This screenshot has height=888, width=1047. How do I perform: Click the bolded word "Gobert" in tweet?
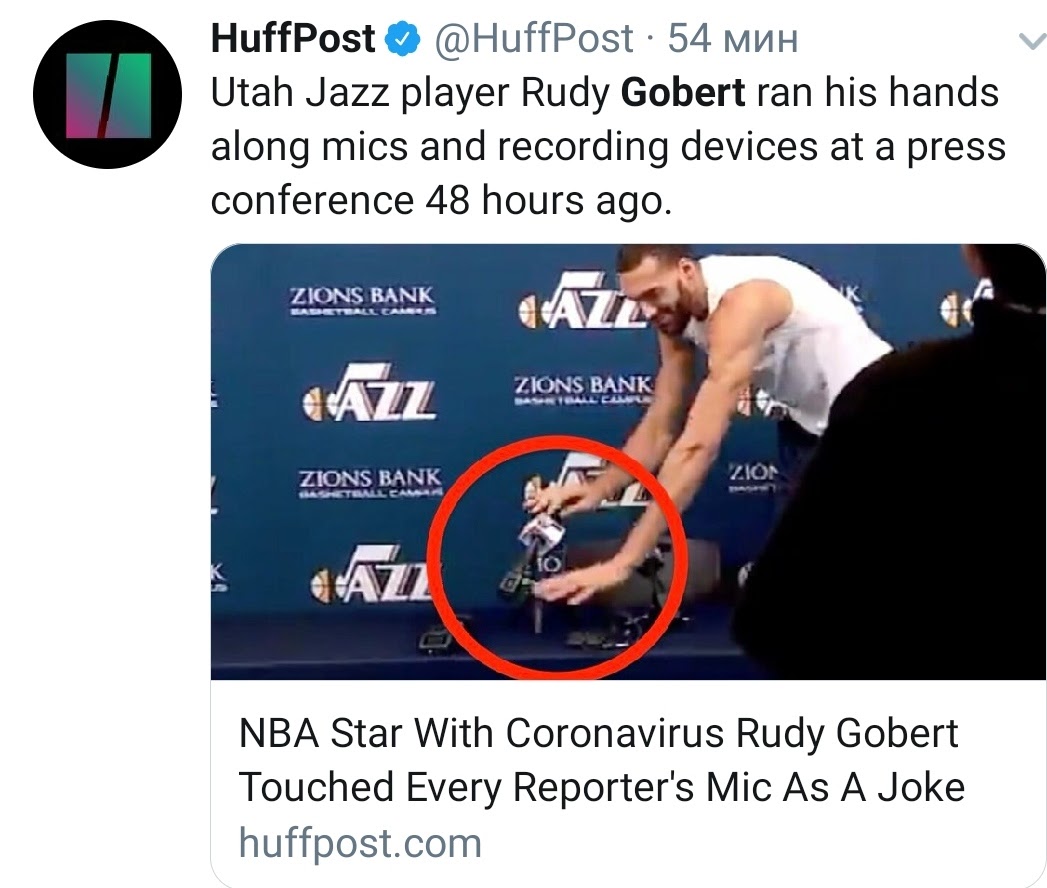683,93
